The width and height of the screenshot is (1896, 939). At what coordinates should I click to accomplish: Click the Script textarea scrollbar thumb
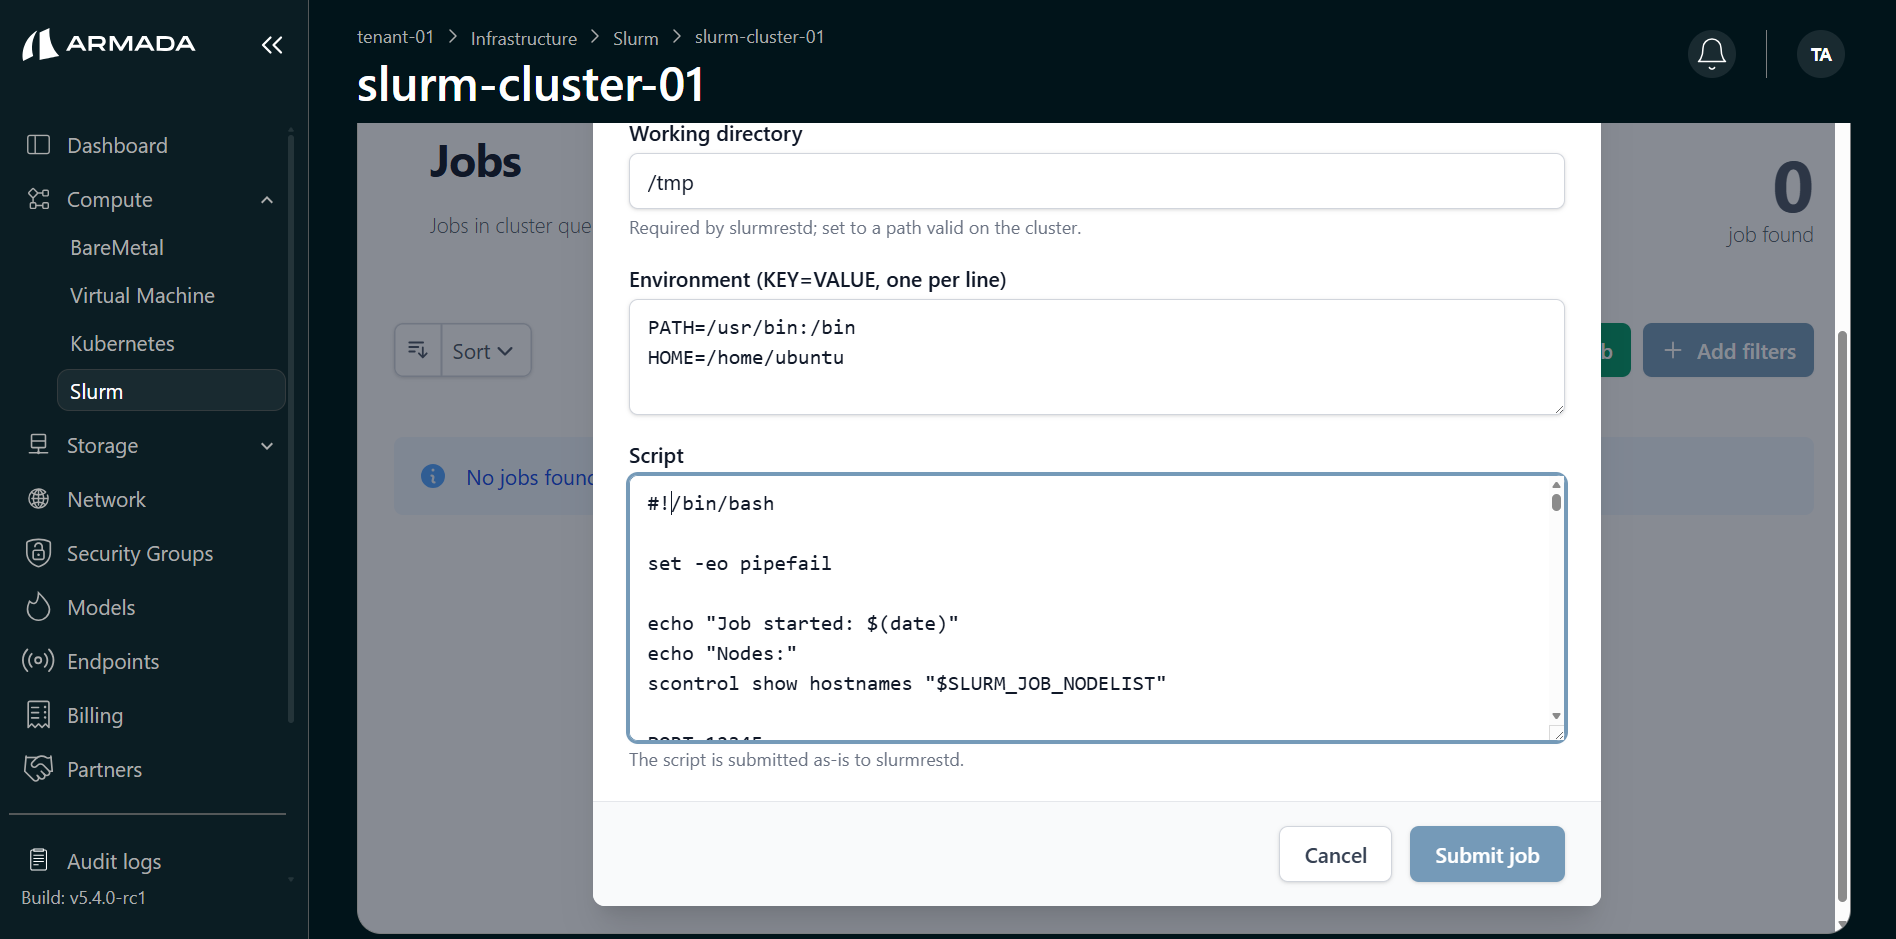1556,501
